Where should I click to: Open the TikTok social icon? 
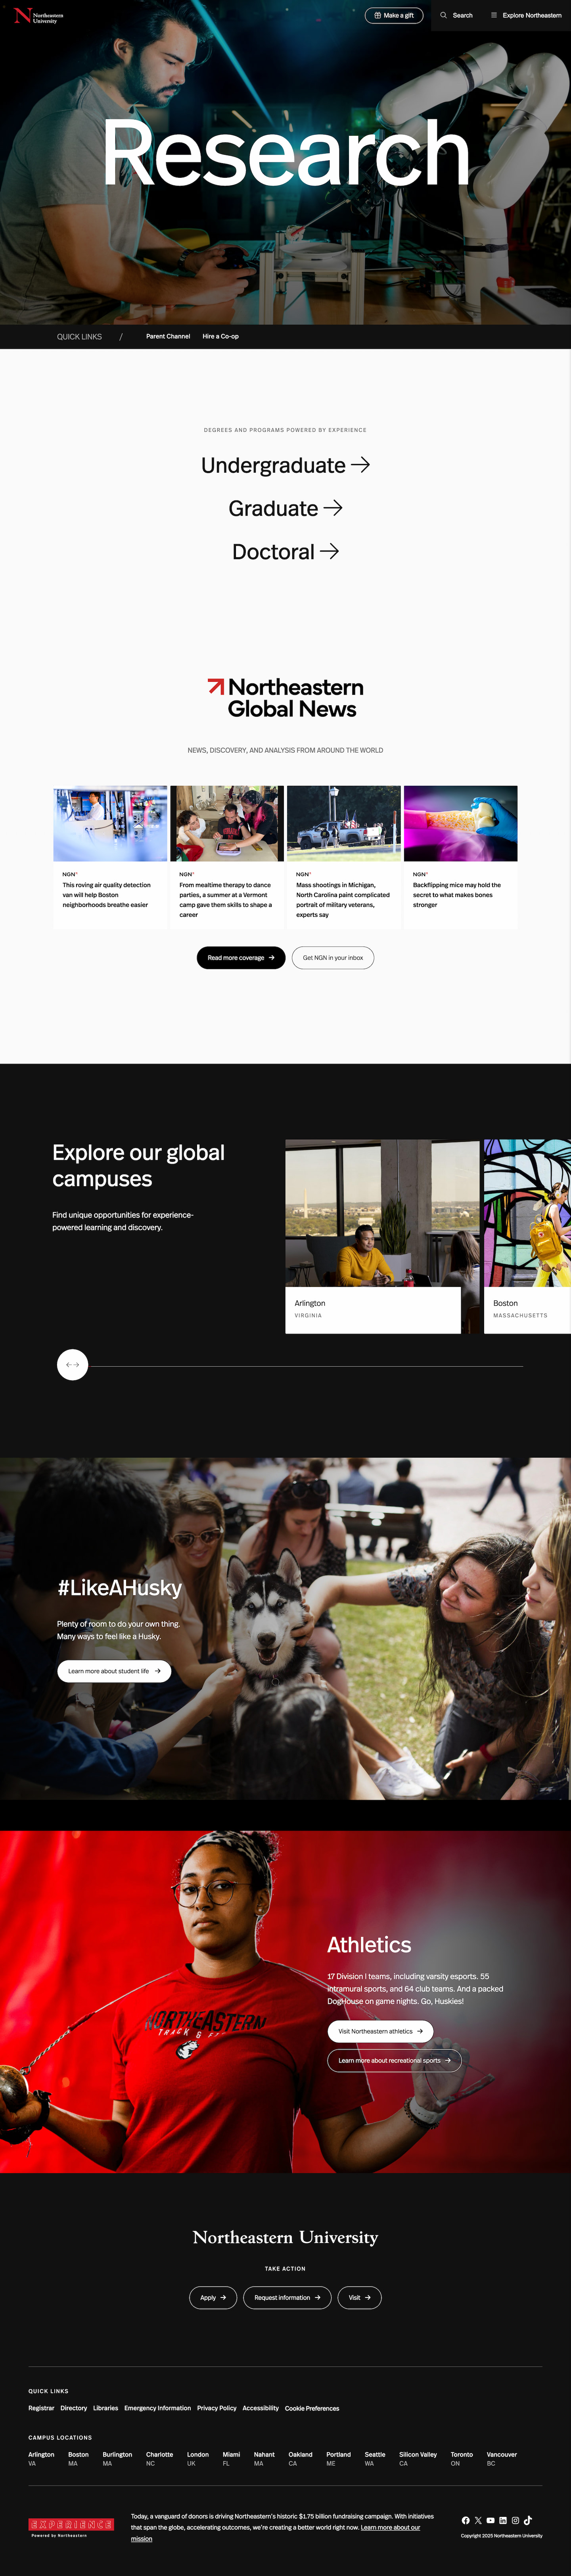528,2520
